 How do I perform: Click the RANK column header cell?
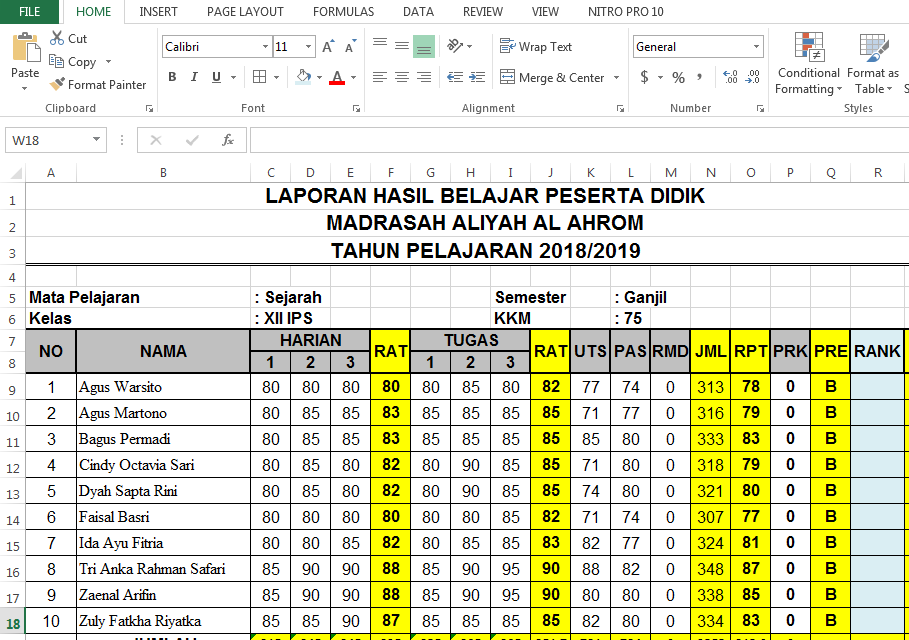pos(877,351)
